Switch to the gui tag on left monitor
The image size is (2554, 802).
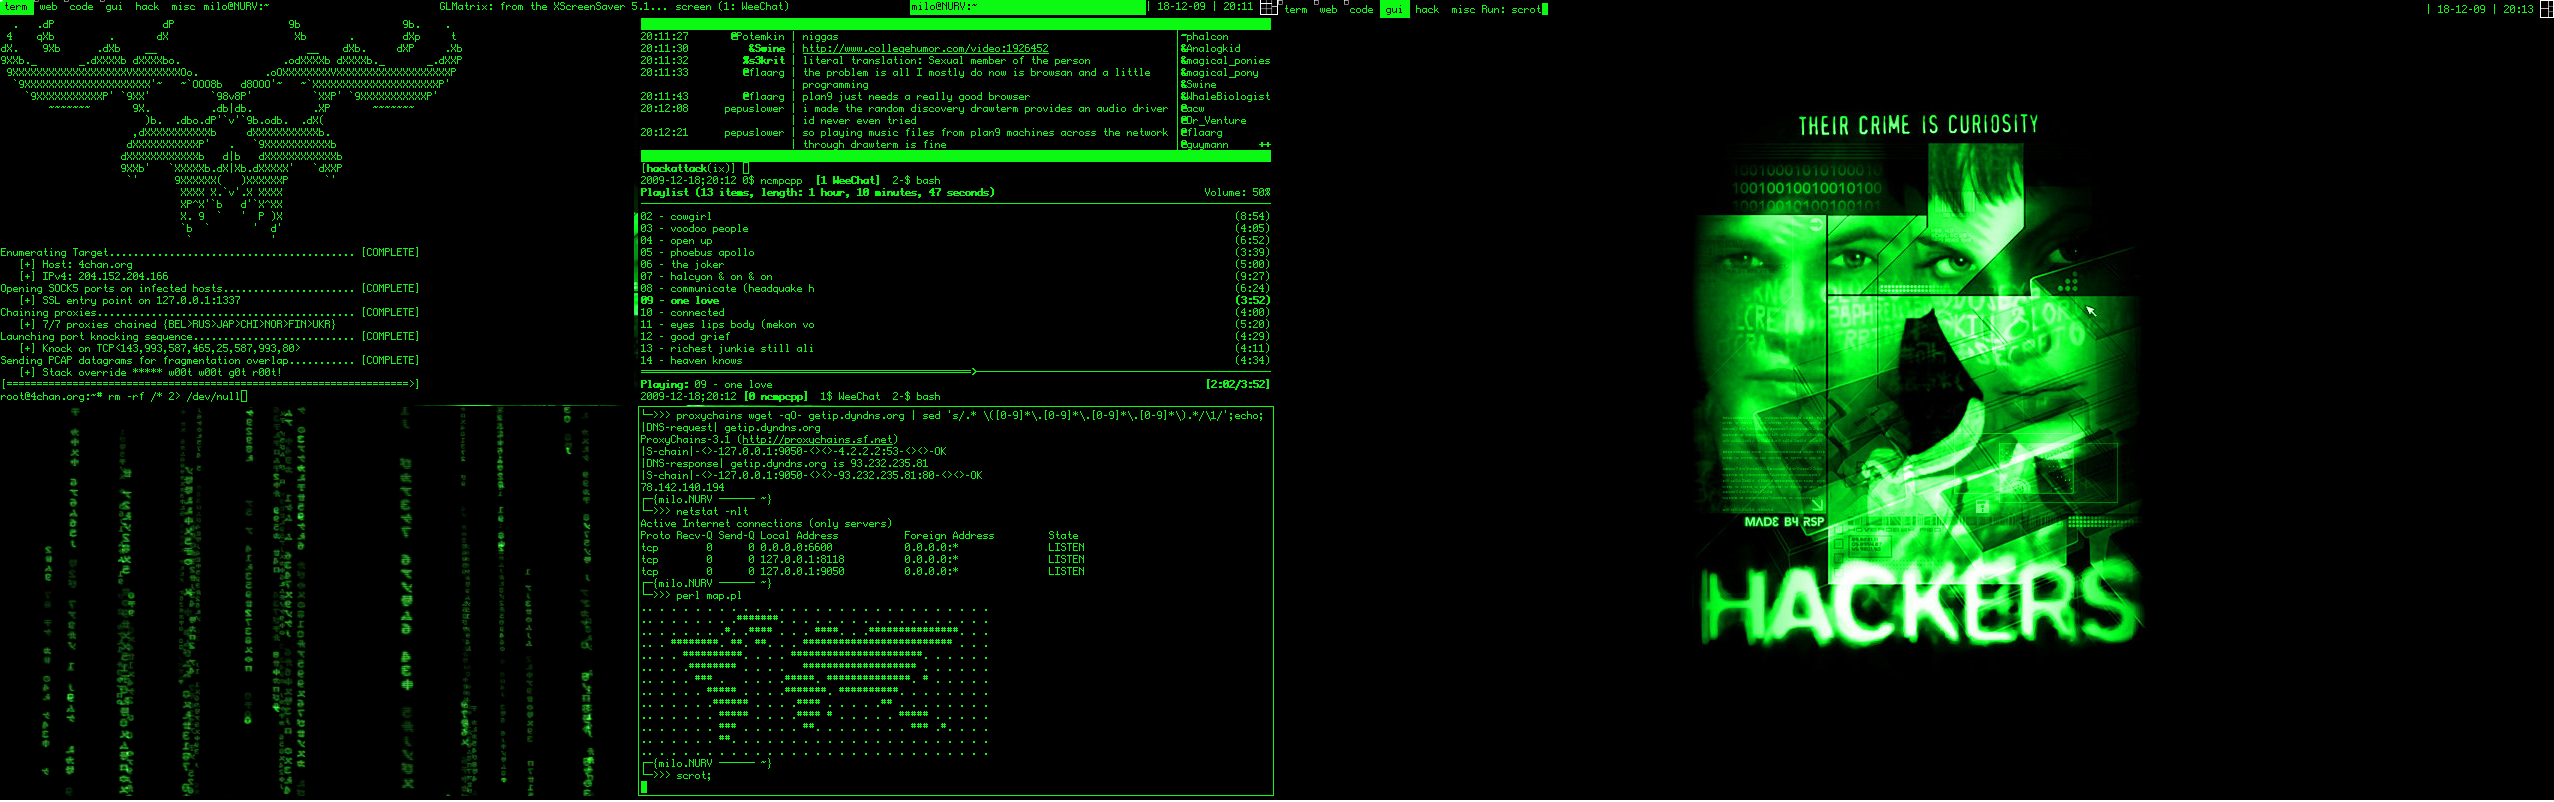tap(115, 7)
